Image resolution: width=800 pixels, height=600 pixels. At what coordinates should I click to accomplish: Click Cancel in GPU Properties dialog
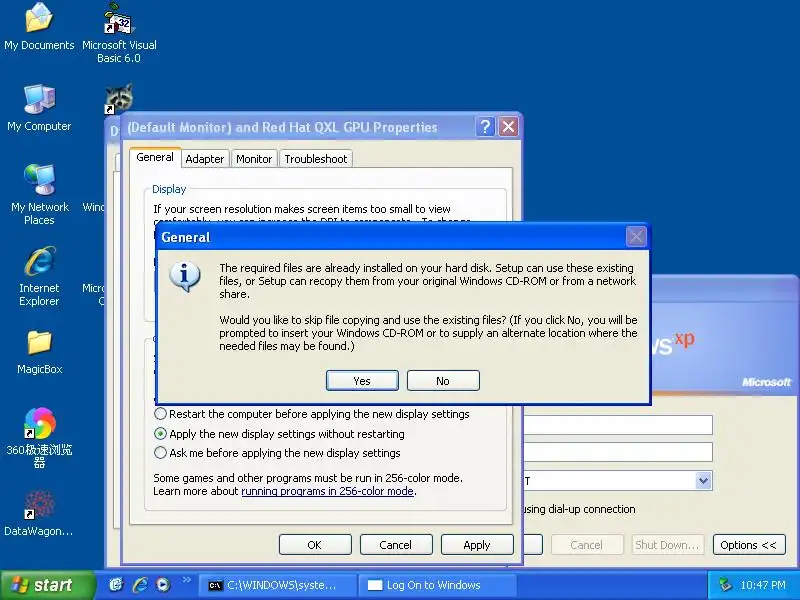click(395, 544)
